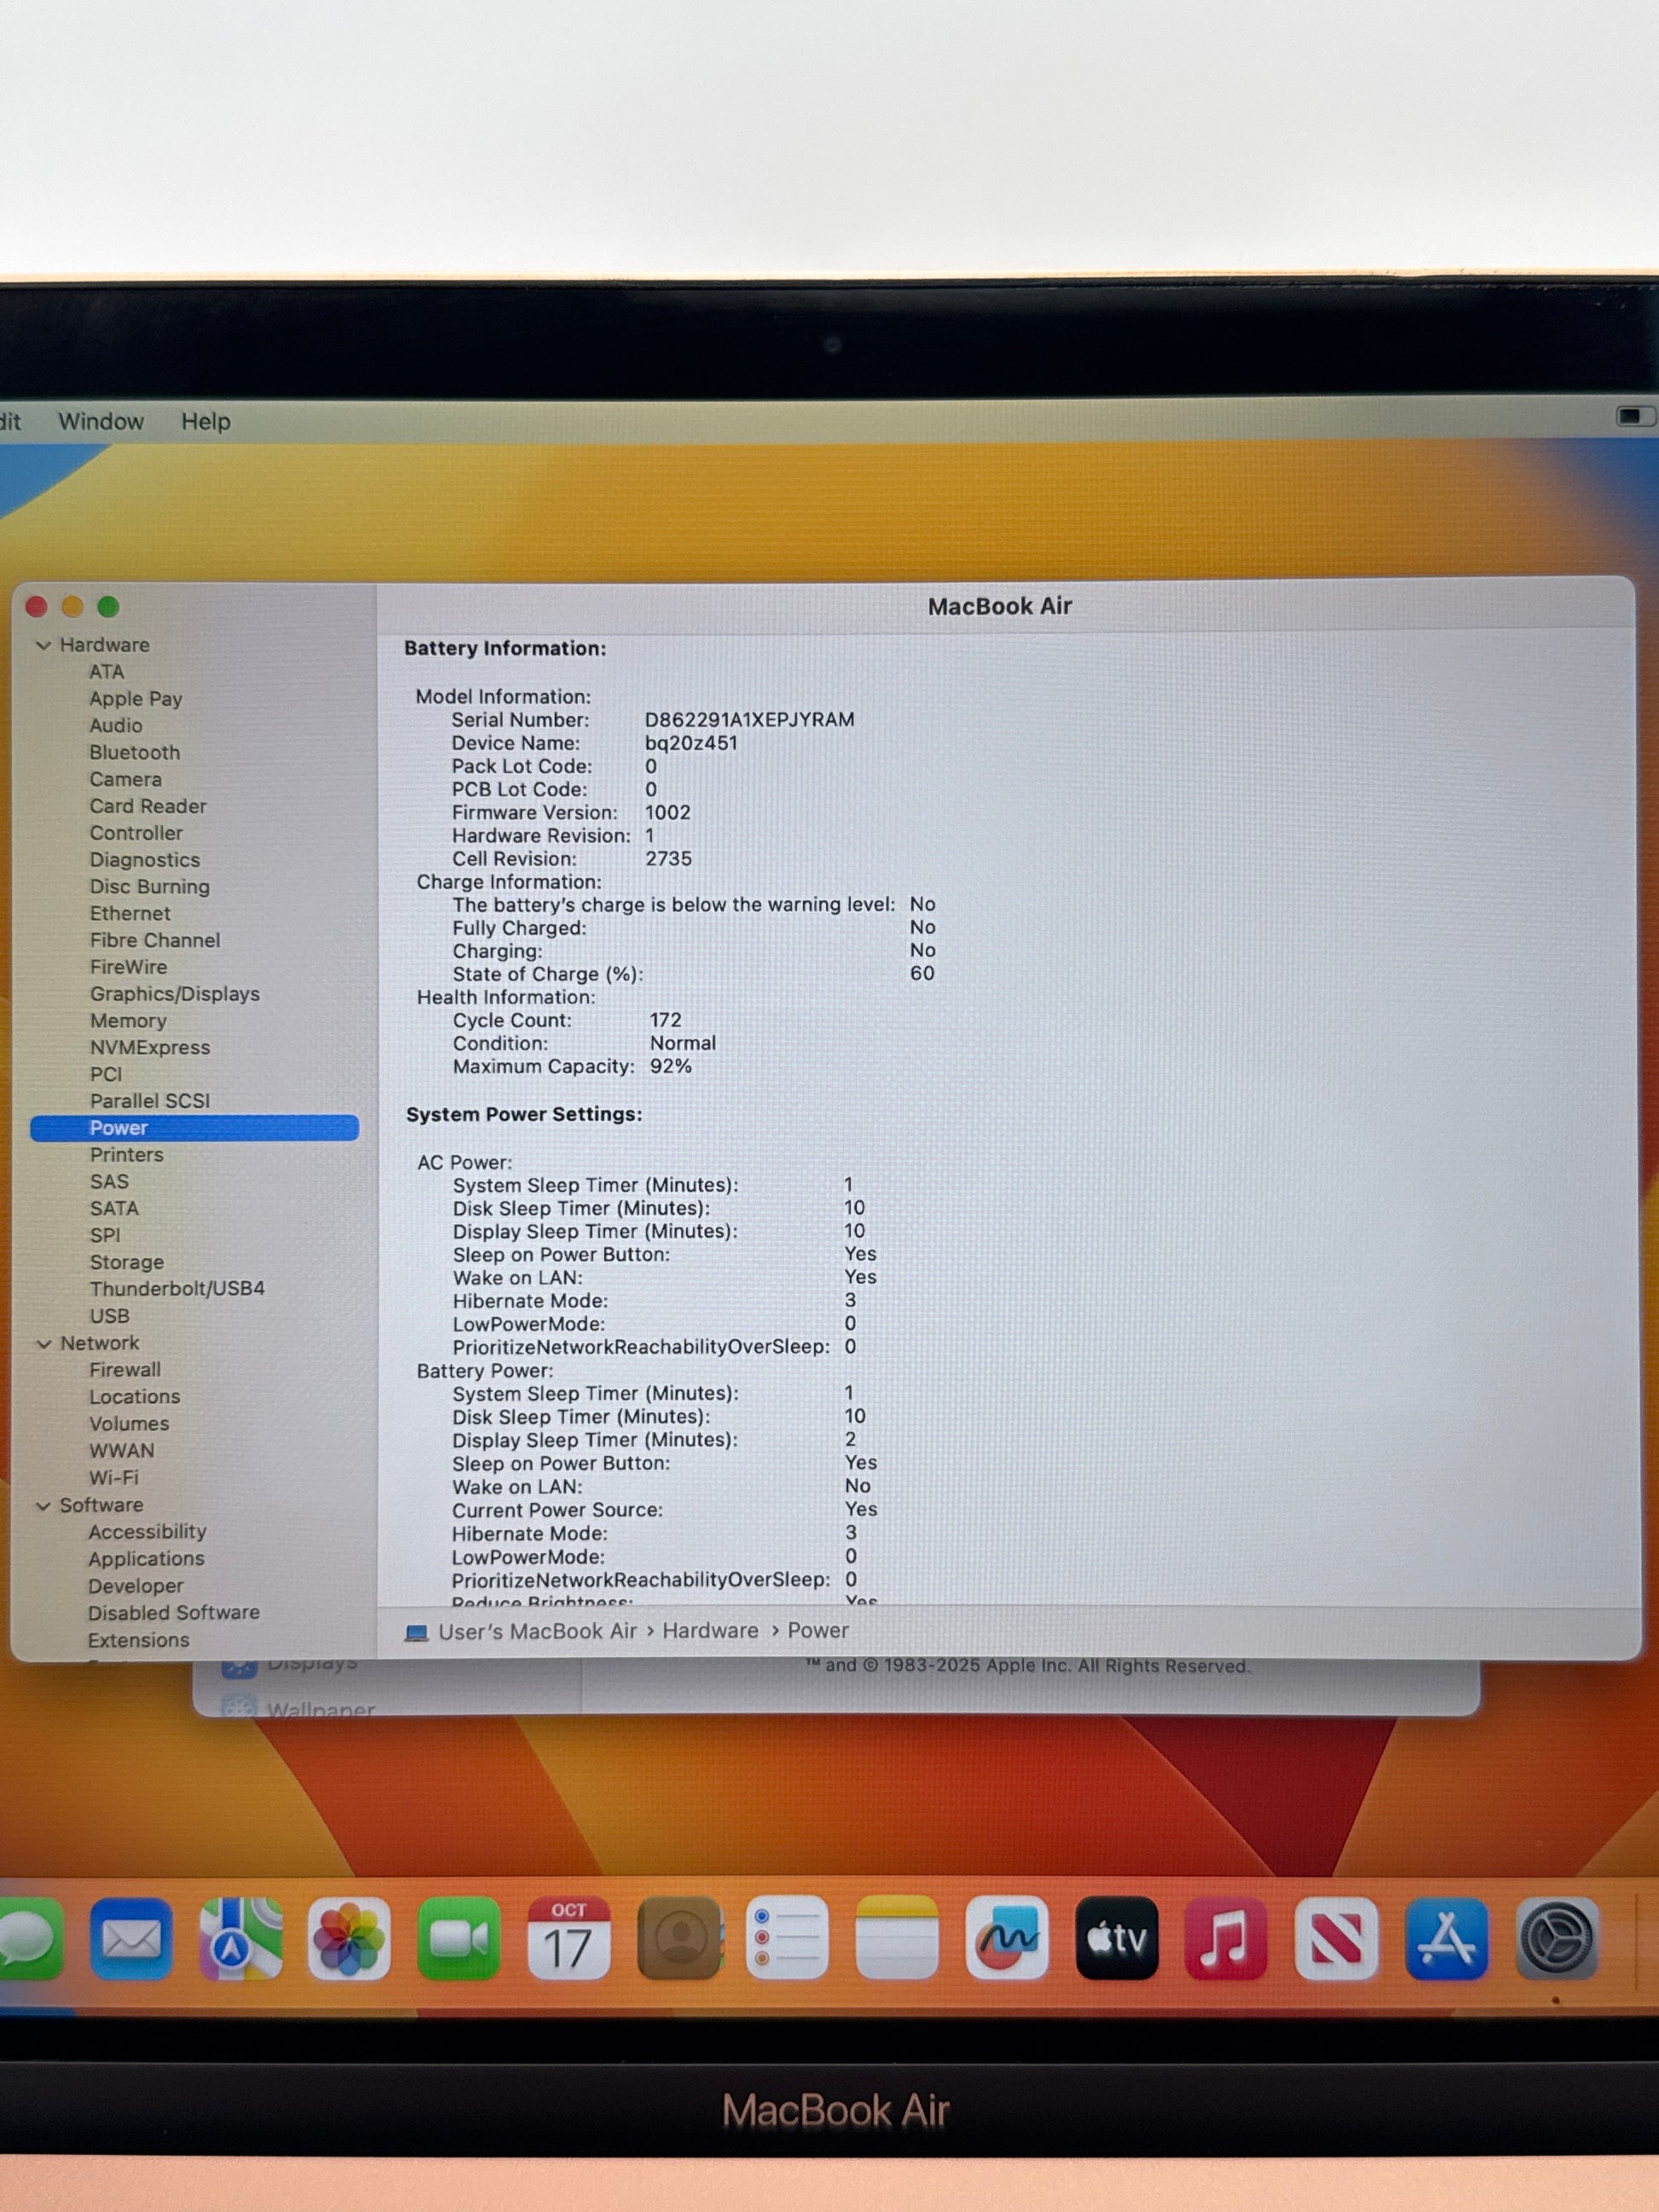
Task: Launch the Reminders app icon
Action: tap(787, 1939)
